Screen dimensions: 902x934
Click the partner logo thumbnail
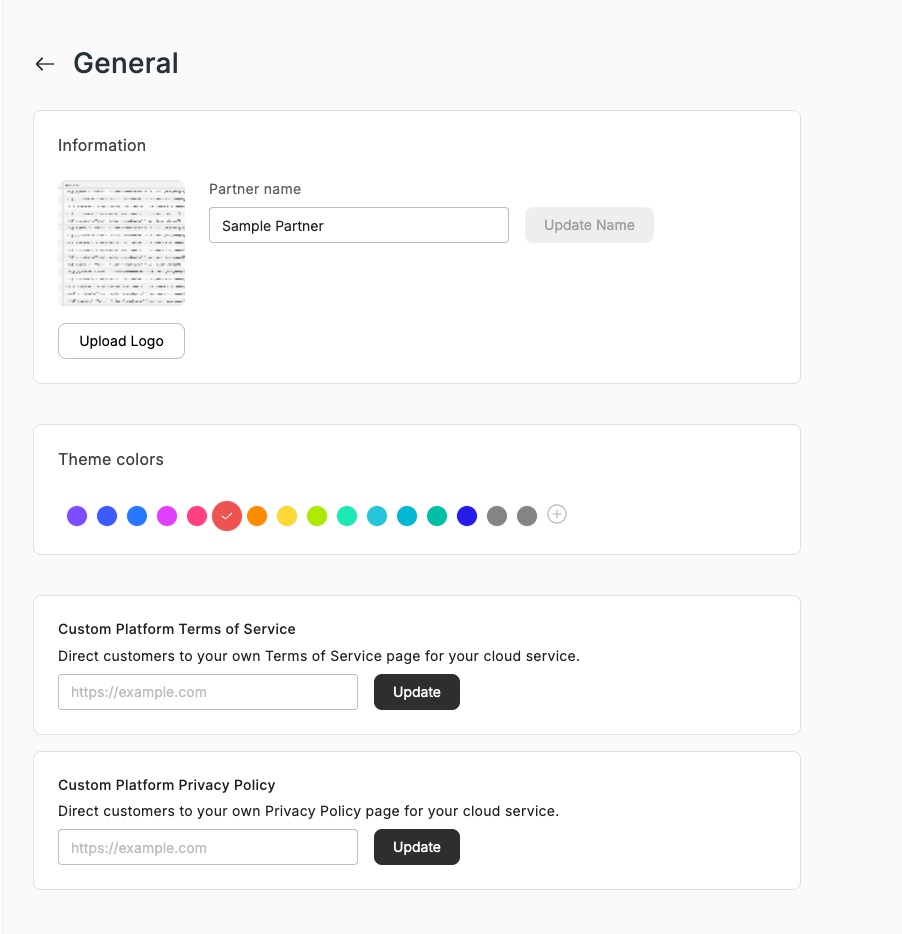(122, 243)
